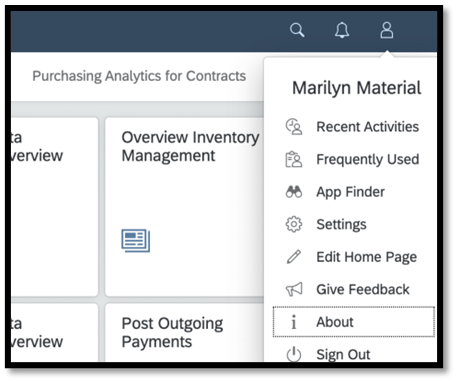The width and height of the screenshot is (456, 381).
Task: Open notifications bell icon
Action: 342,30
